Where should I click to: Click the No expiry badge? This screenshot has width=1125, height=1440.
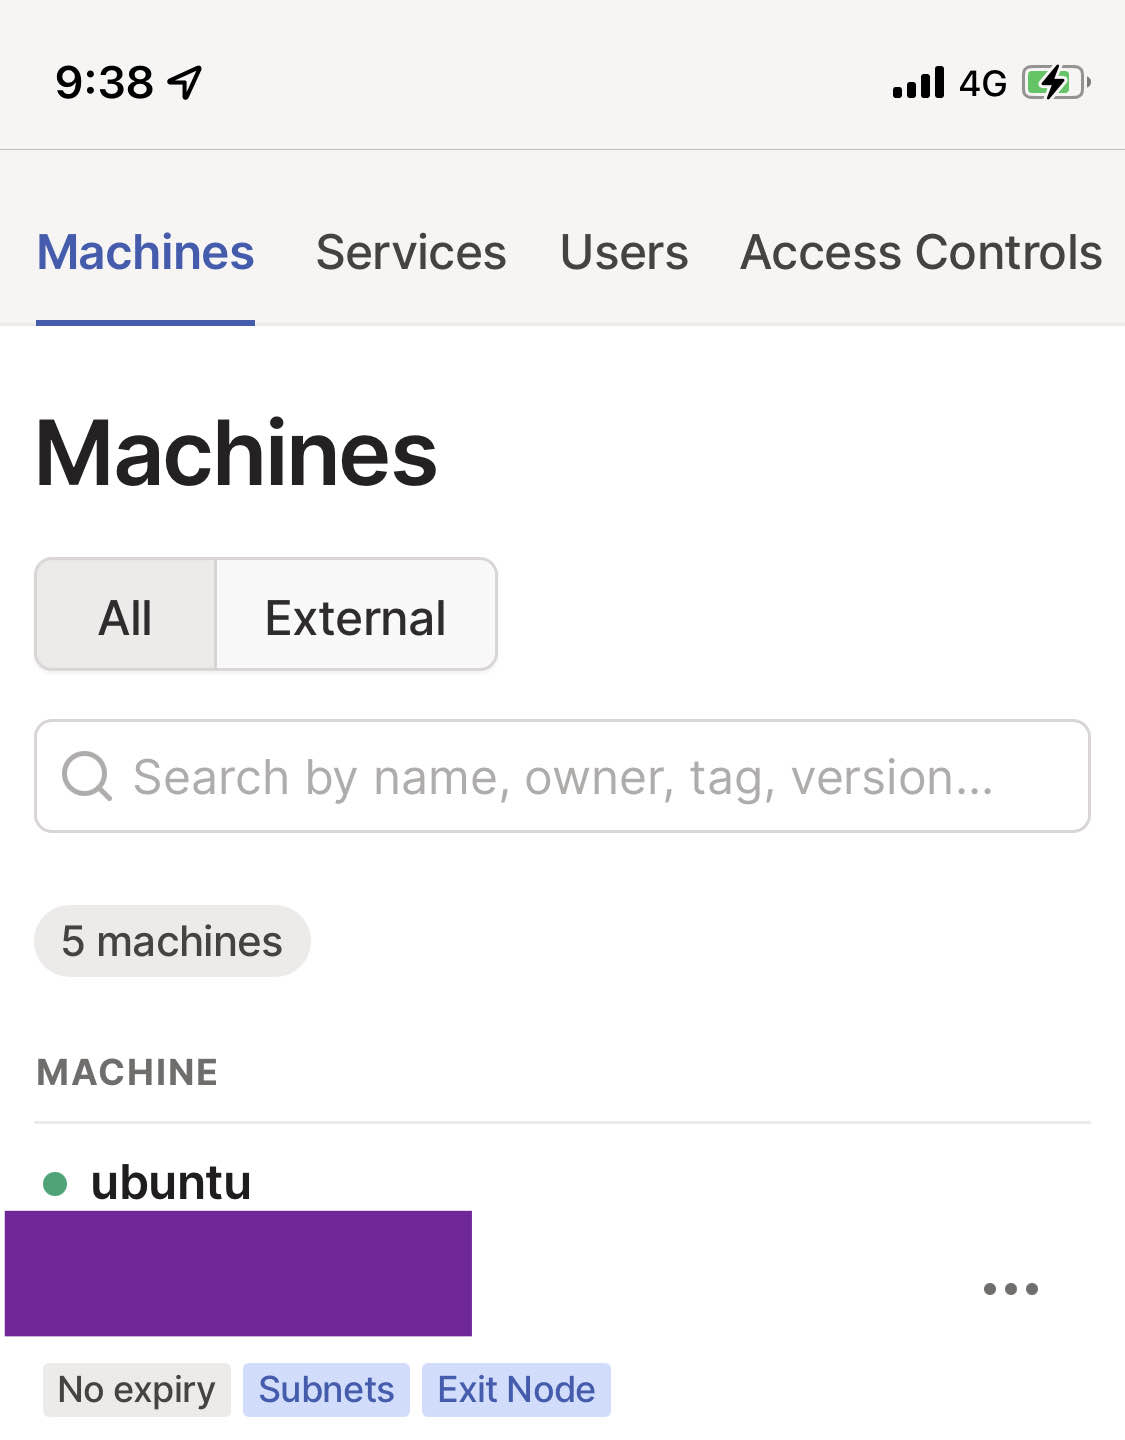[x=137, y=1389]
